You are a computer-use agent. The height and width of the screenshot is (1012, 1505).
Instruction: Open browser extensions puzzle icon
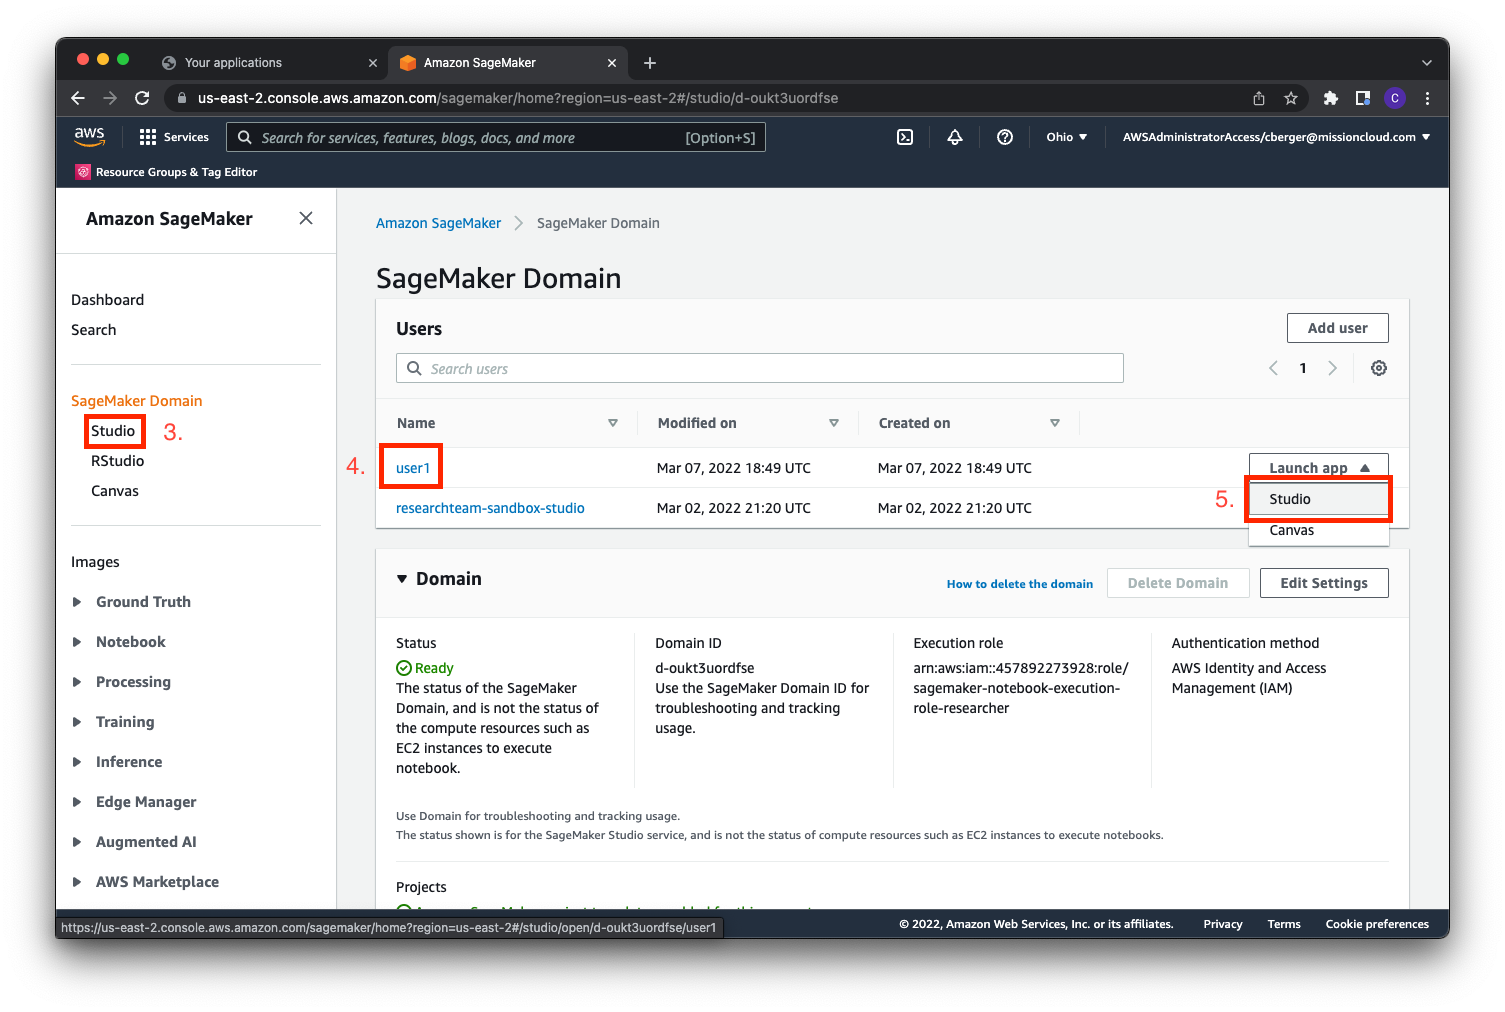point(1330,98)
